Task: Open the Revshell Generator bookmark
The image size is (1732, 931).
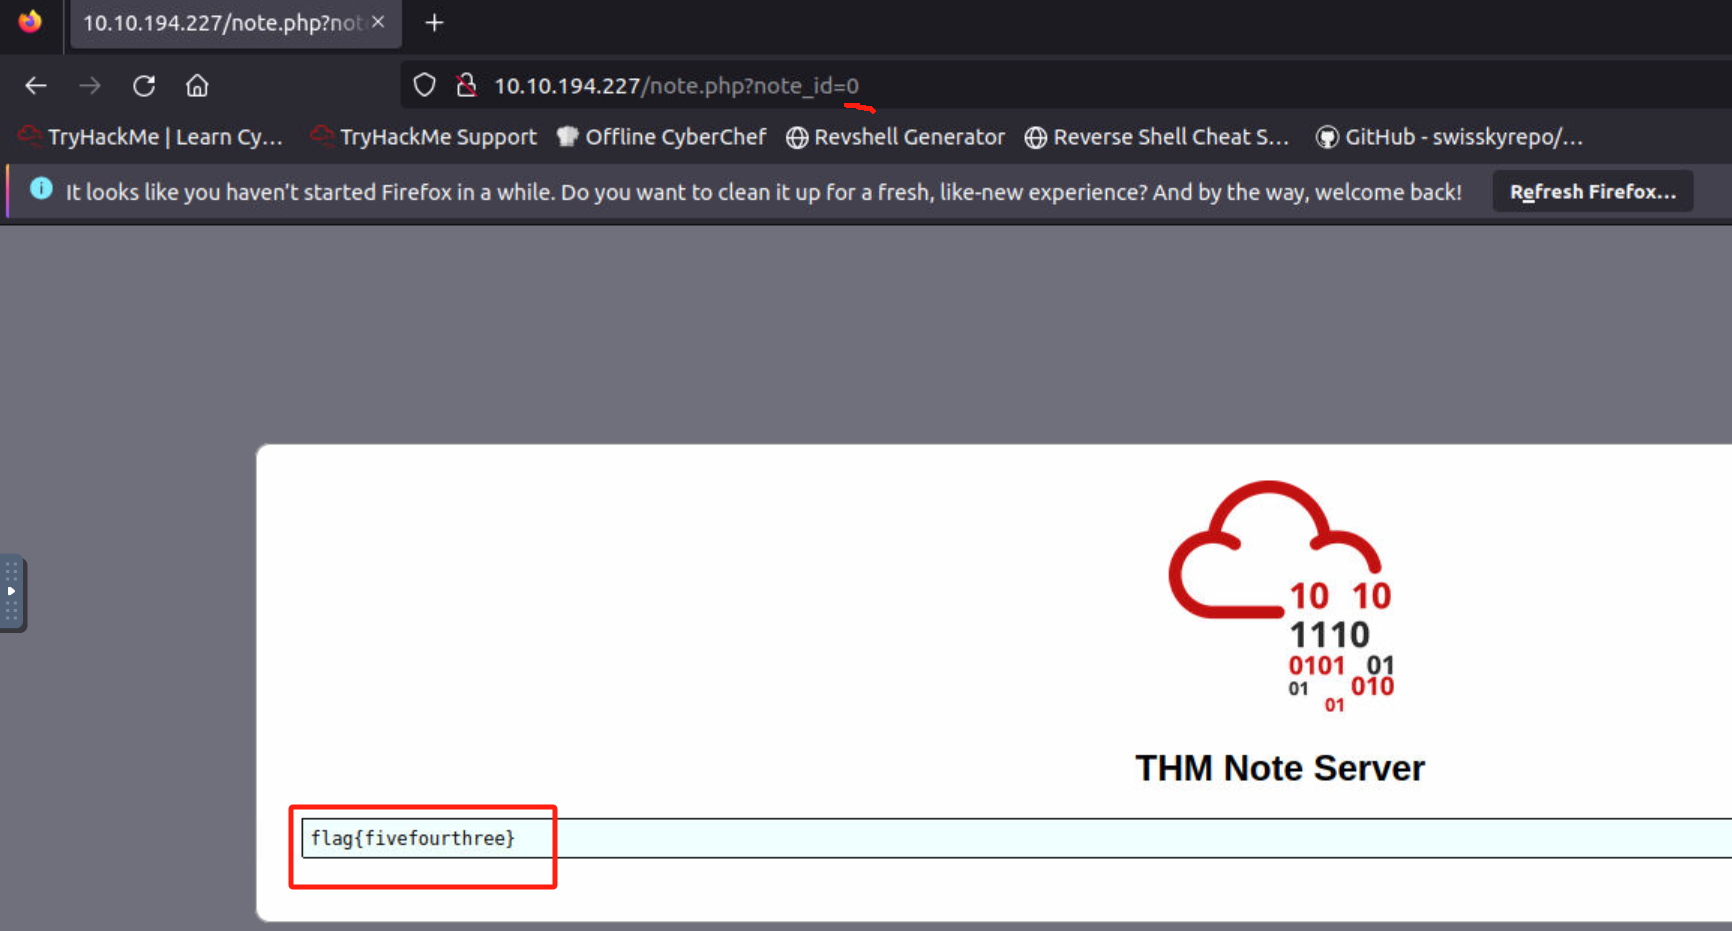Action: (x=895, y=137)
